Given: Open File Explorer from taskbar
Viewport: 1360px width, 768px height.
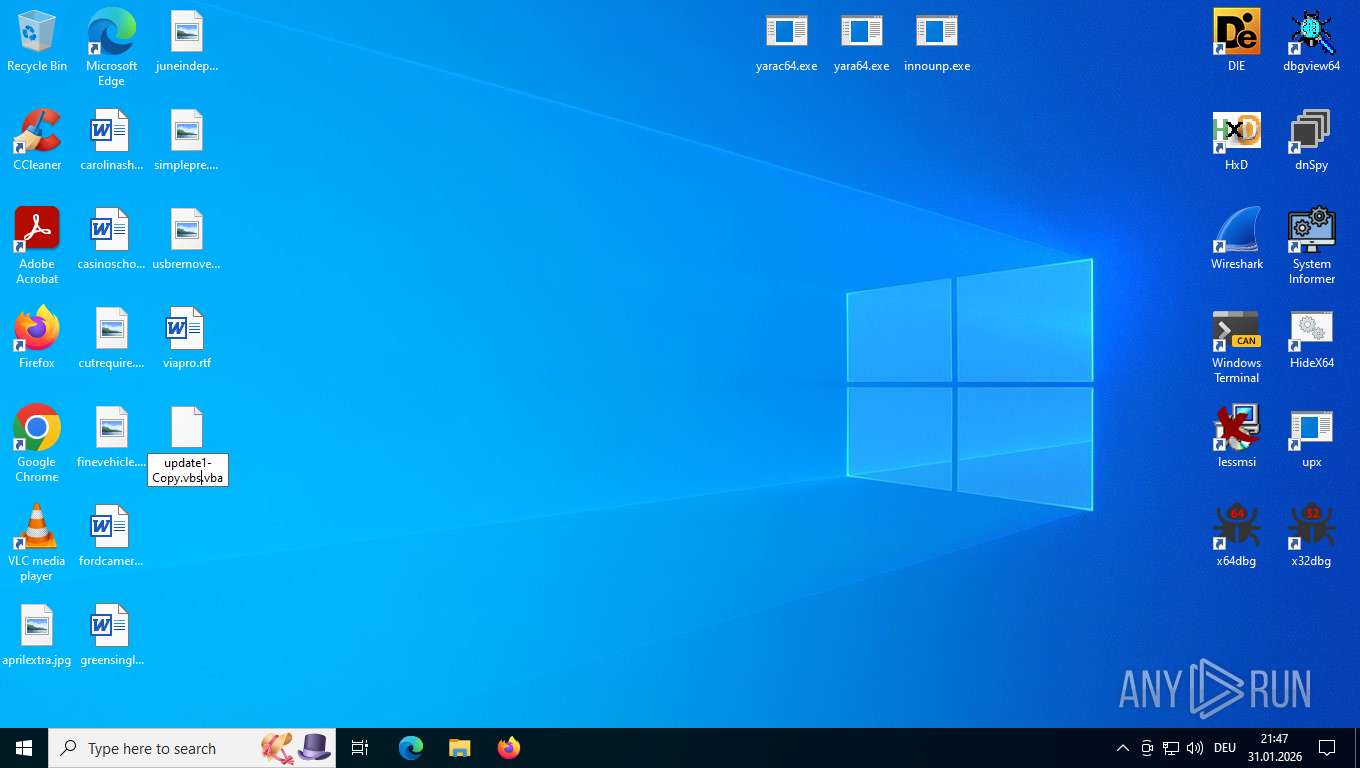Looking at the screenshot, I should (460, 748).
